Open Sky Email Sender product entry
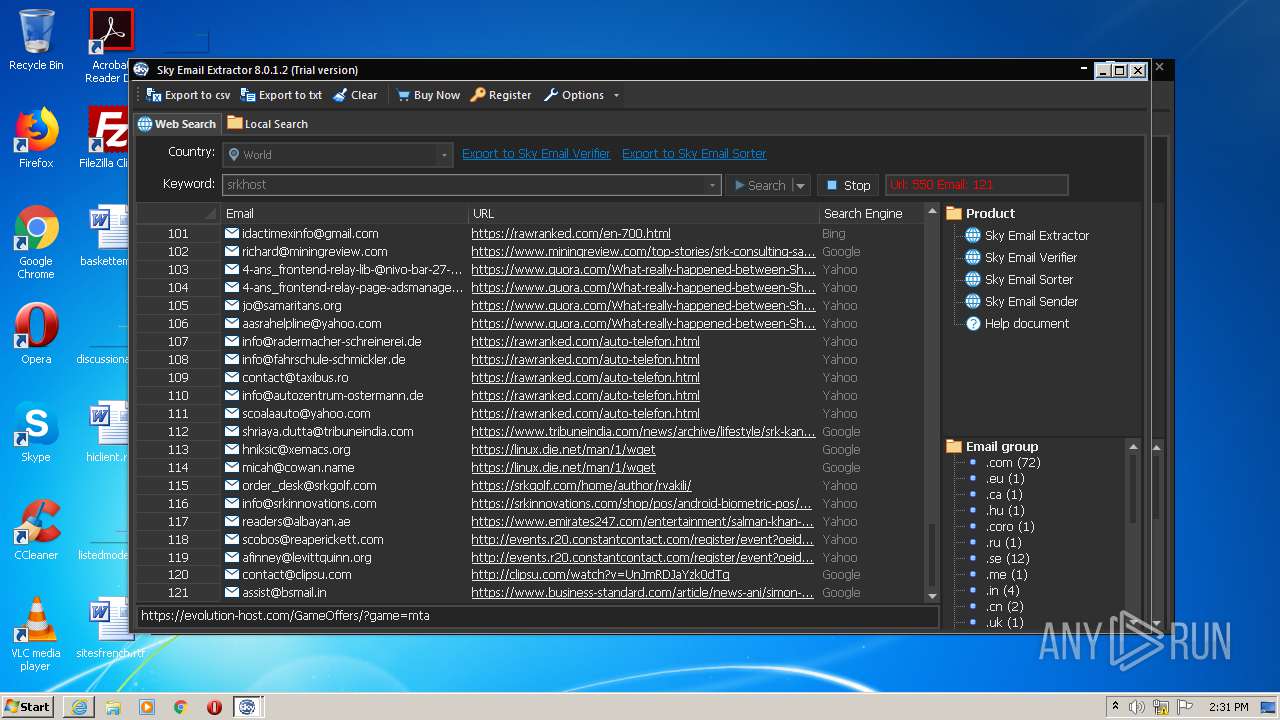Screen dimensions: 1280x720 click(x=1020, y=302)
